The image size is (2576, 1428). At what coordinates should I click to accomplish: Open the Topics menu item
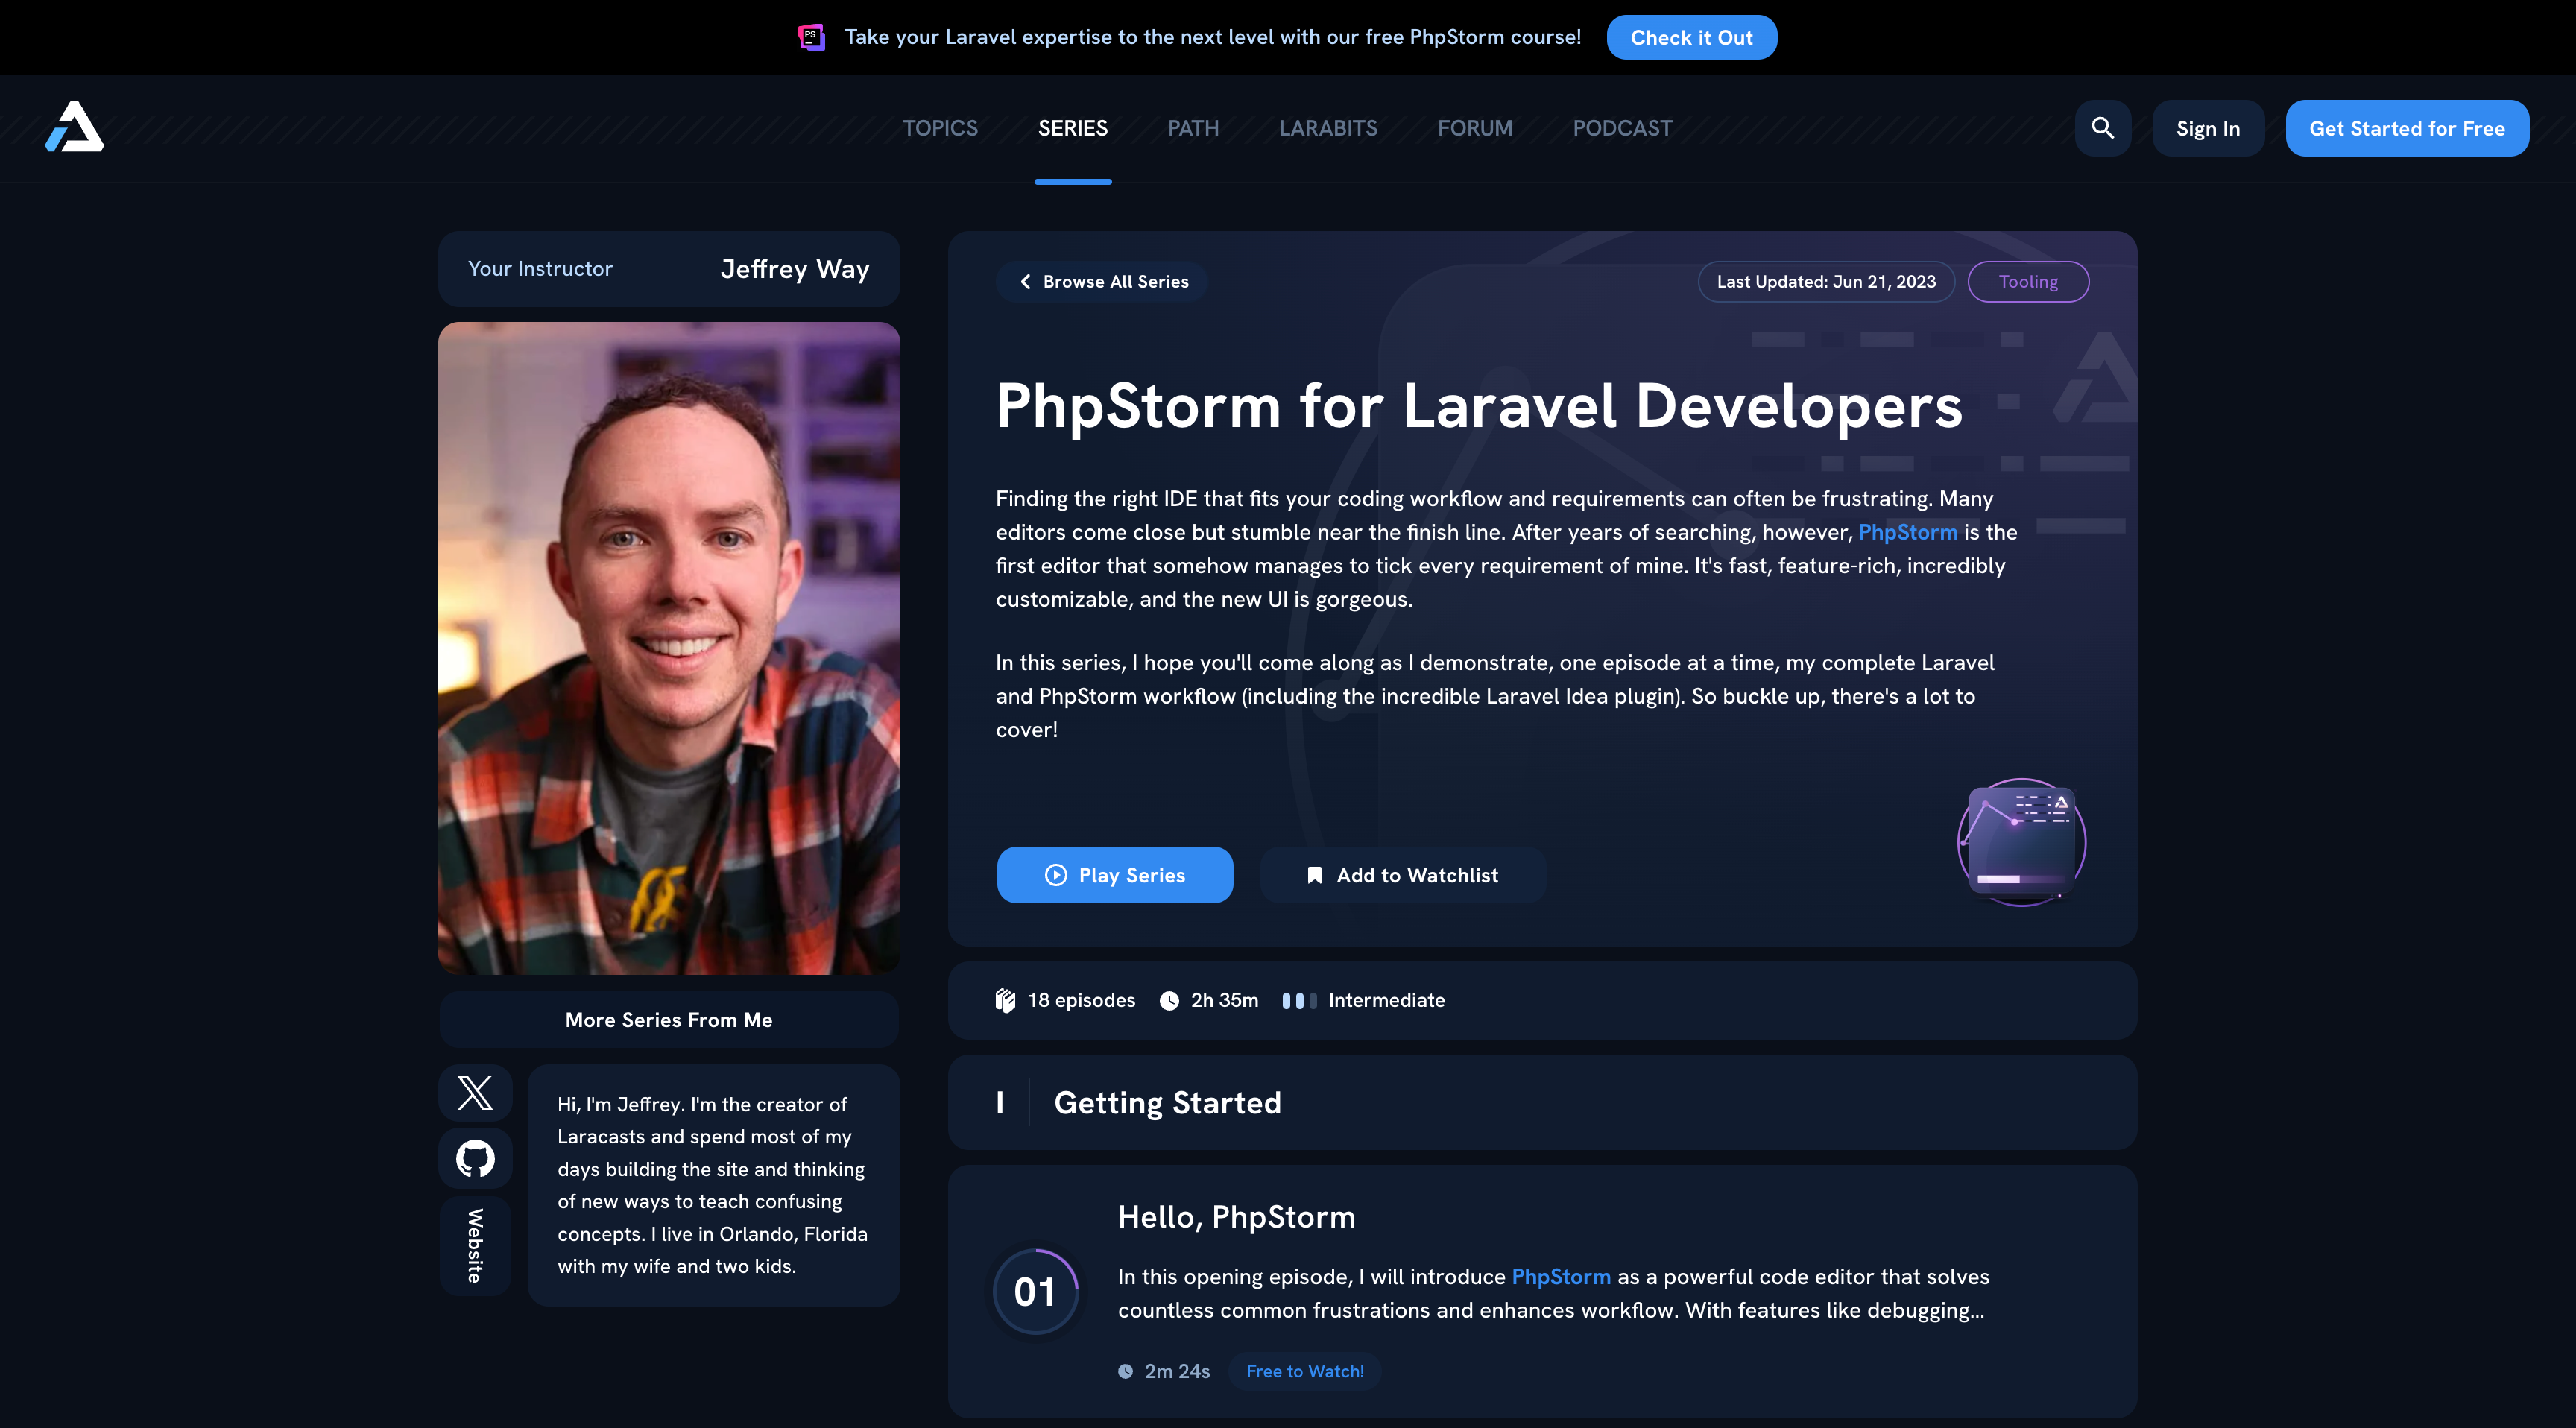point(940,128)
